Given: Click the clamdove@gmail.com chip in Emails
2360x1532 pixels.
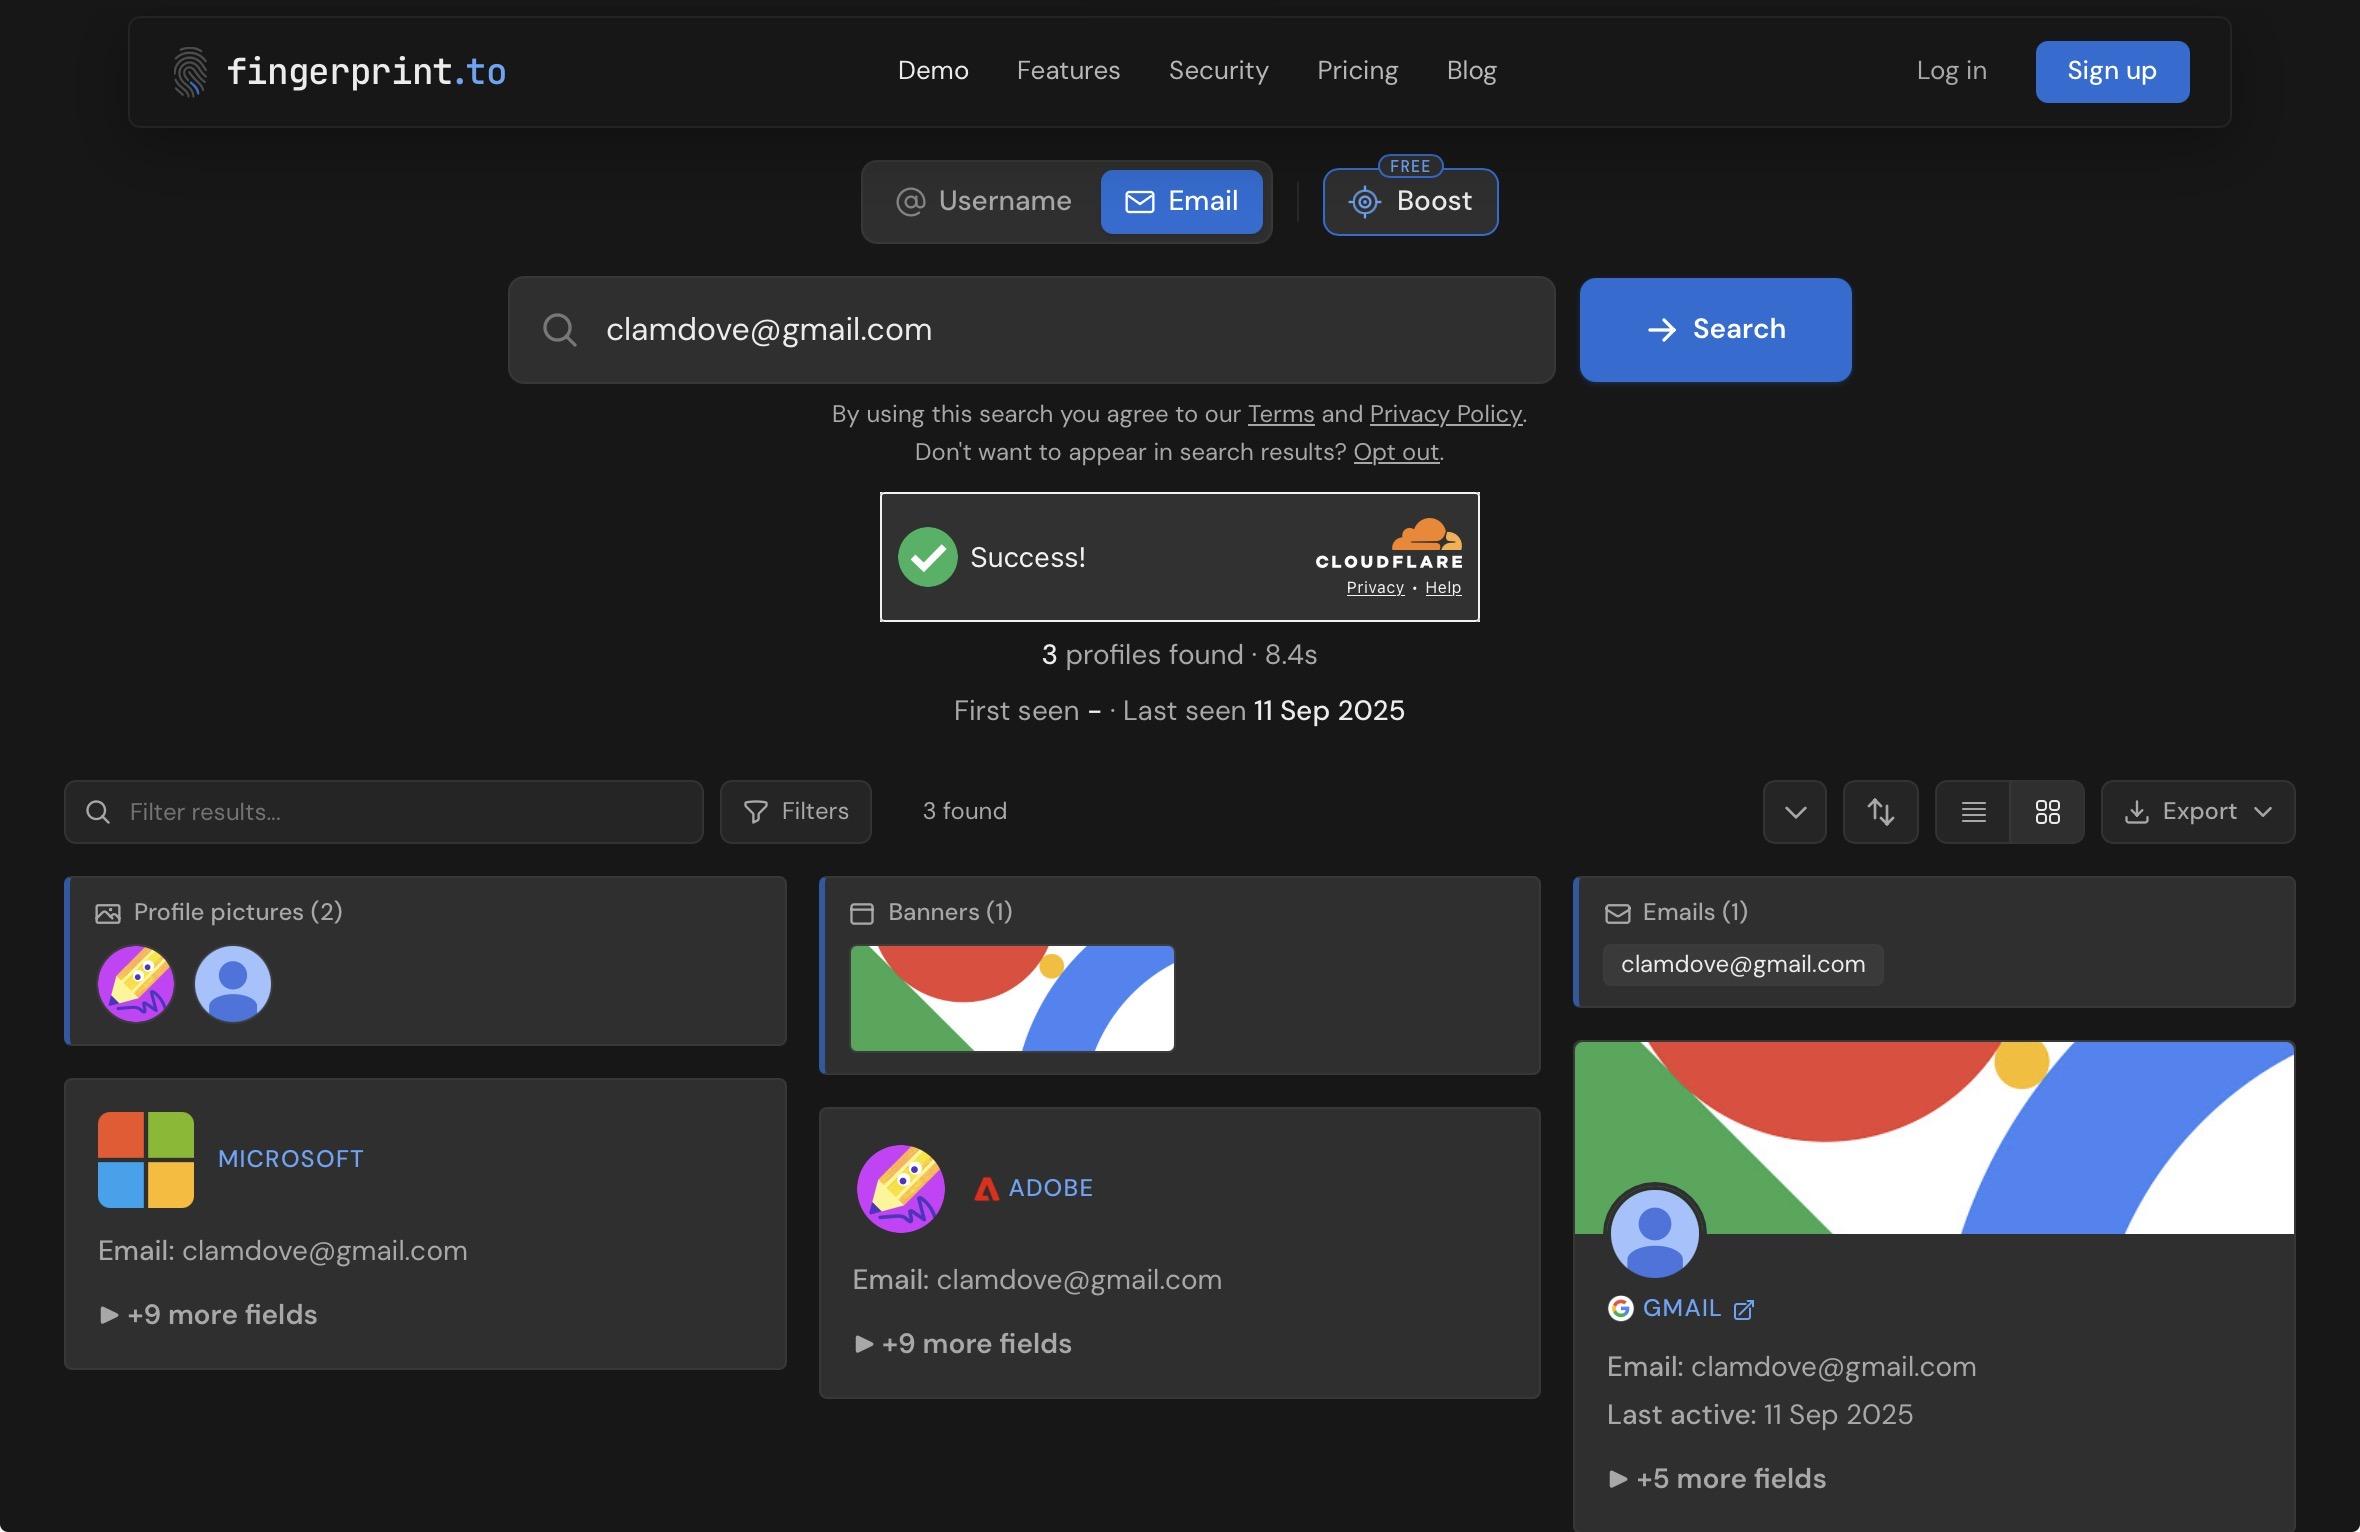Looking at the screenshot, I should tap(1743, 964).
